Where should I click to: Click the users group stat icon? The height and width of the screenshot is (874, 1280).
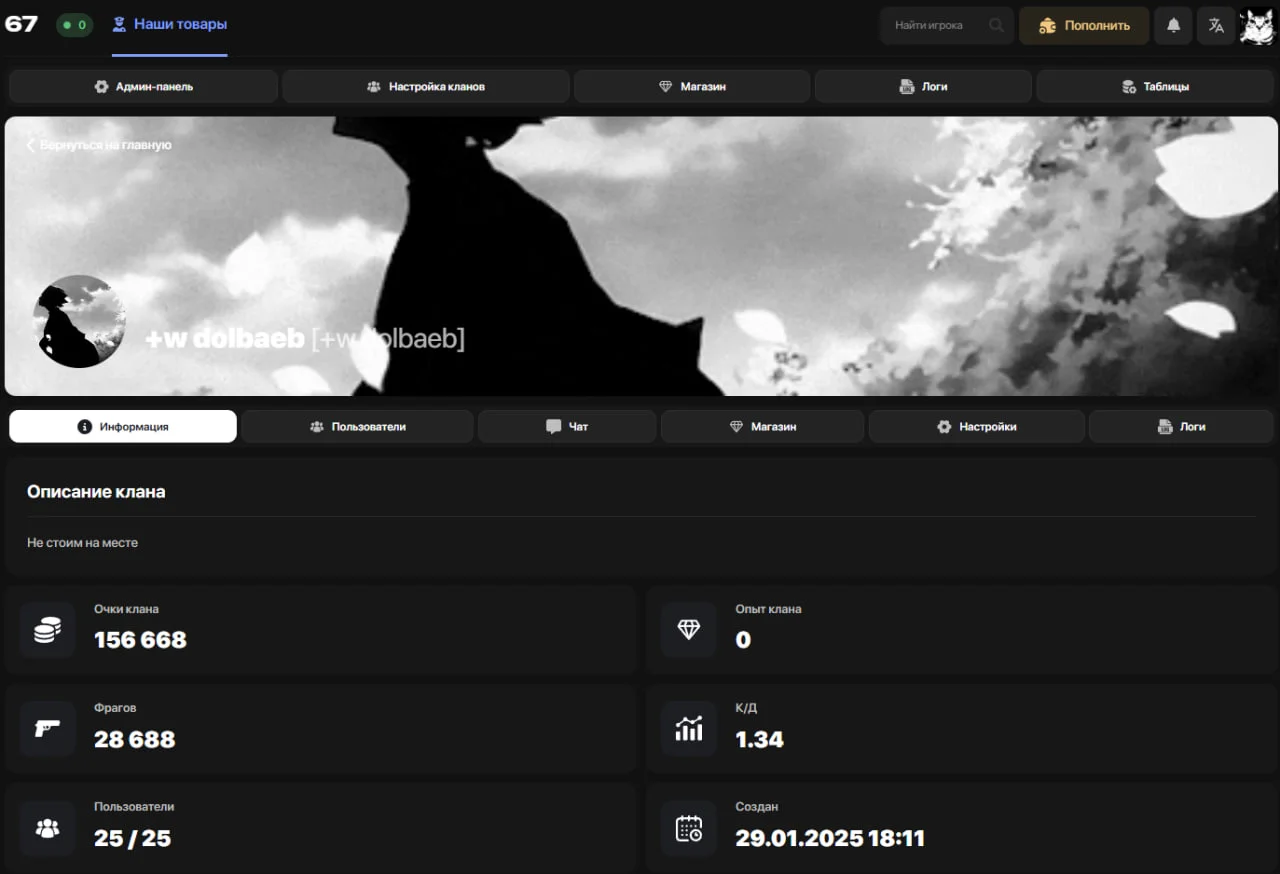click(47, 828)
